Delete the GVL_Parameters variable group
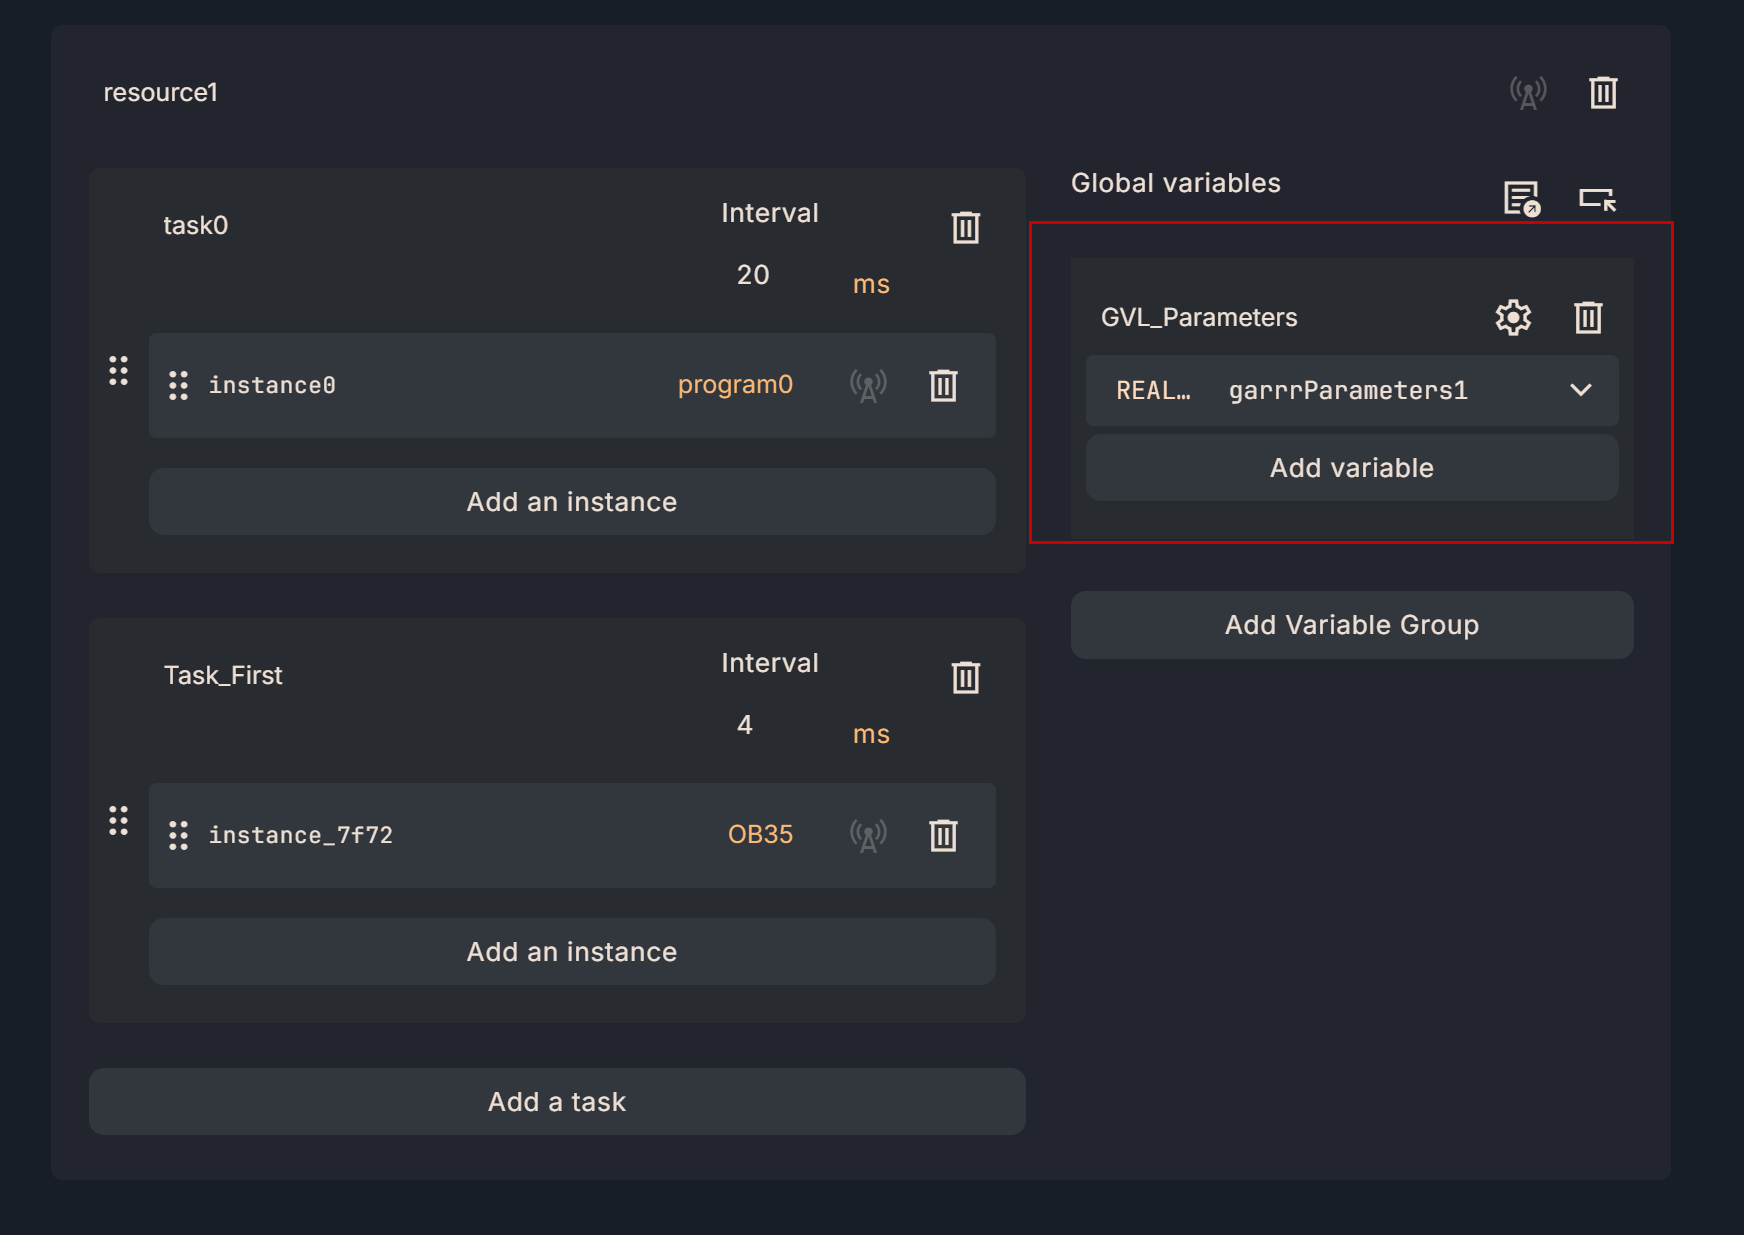 pos(1588,317)
